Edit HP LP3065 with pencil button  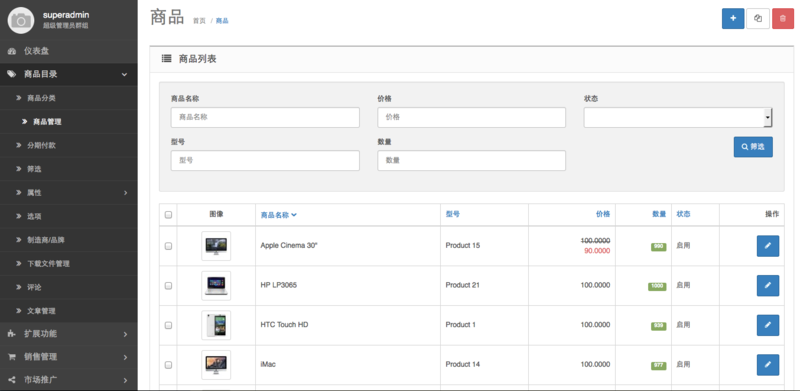pos(767,285)
